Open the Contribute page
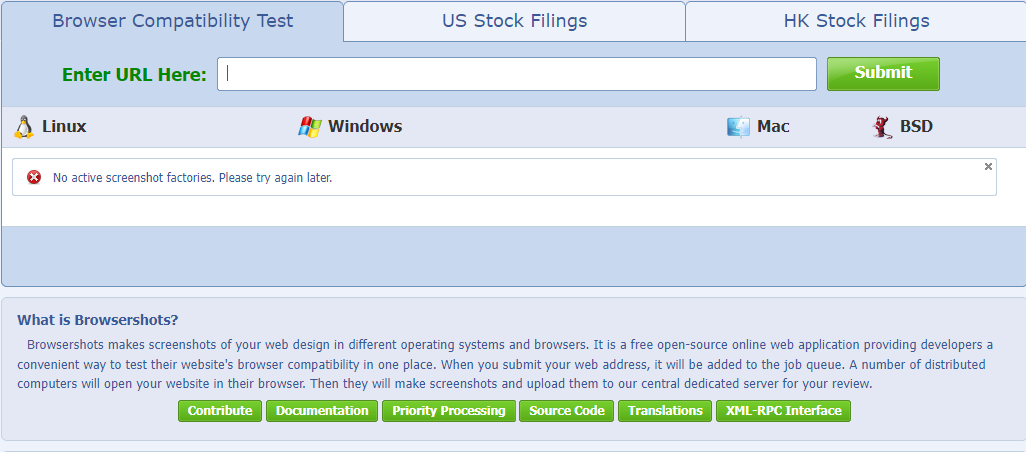Screen dimensions: 1026x452 220,411
